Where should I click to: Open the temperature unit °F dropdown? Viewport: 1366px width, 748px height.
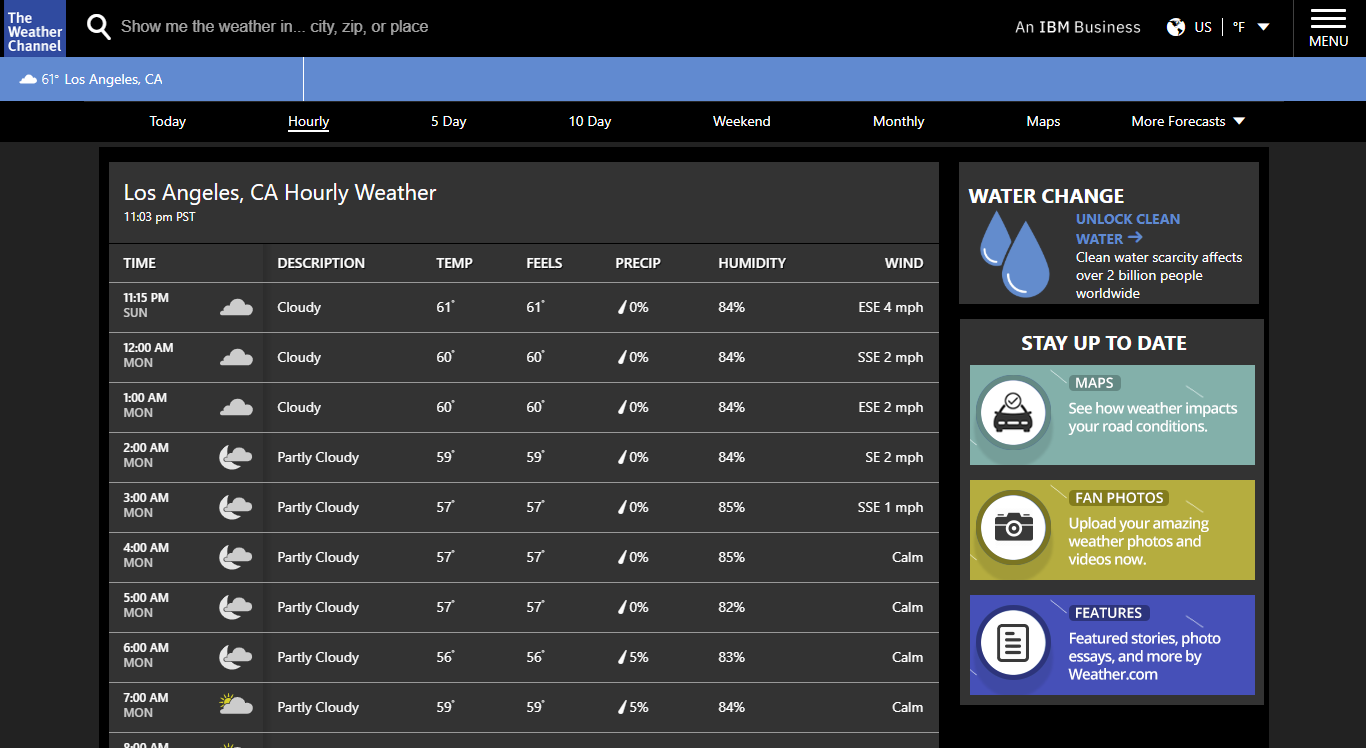coord(1248,27)
